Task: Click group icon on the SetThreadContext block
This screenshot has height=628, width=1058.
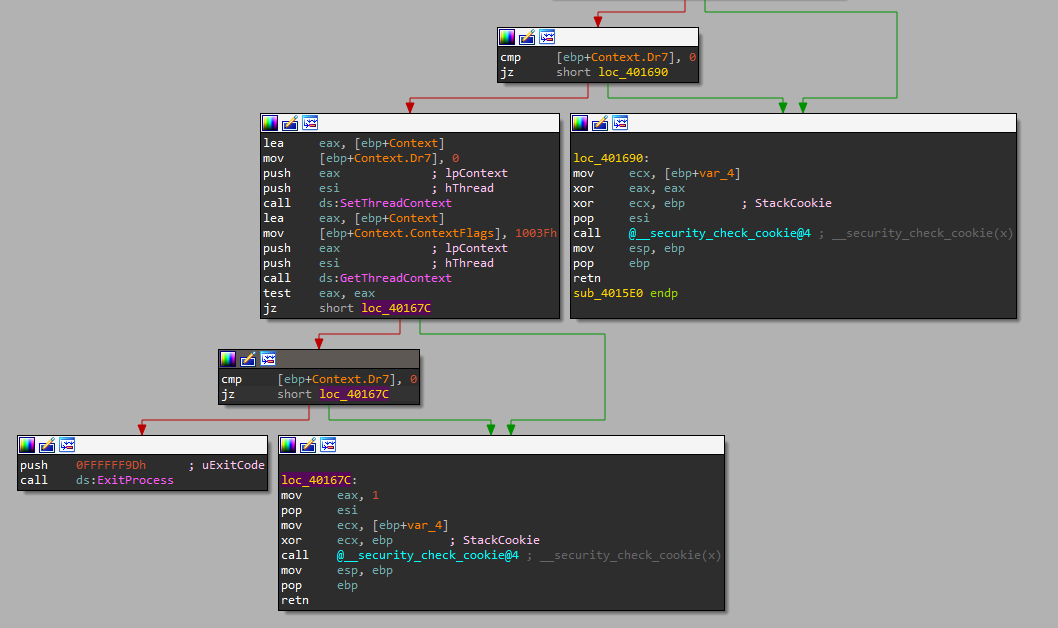Action: [310, 123]
